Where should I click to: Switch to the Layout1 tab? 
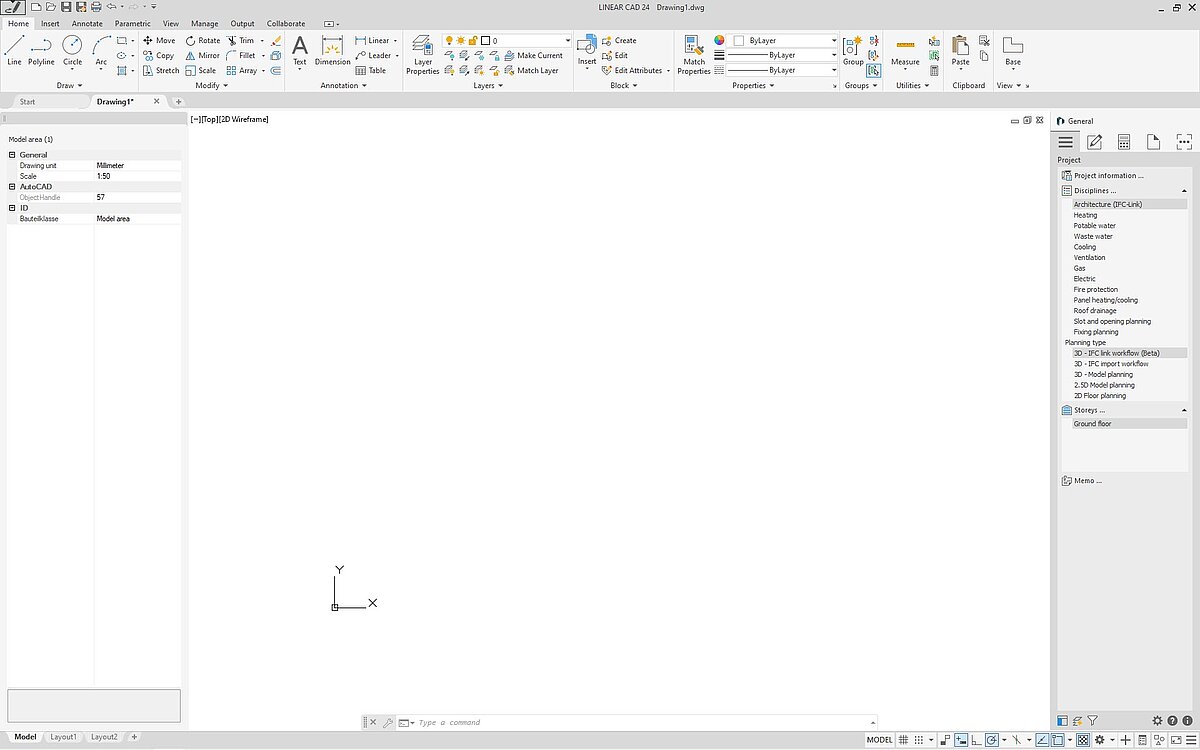tap(63, 737)
